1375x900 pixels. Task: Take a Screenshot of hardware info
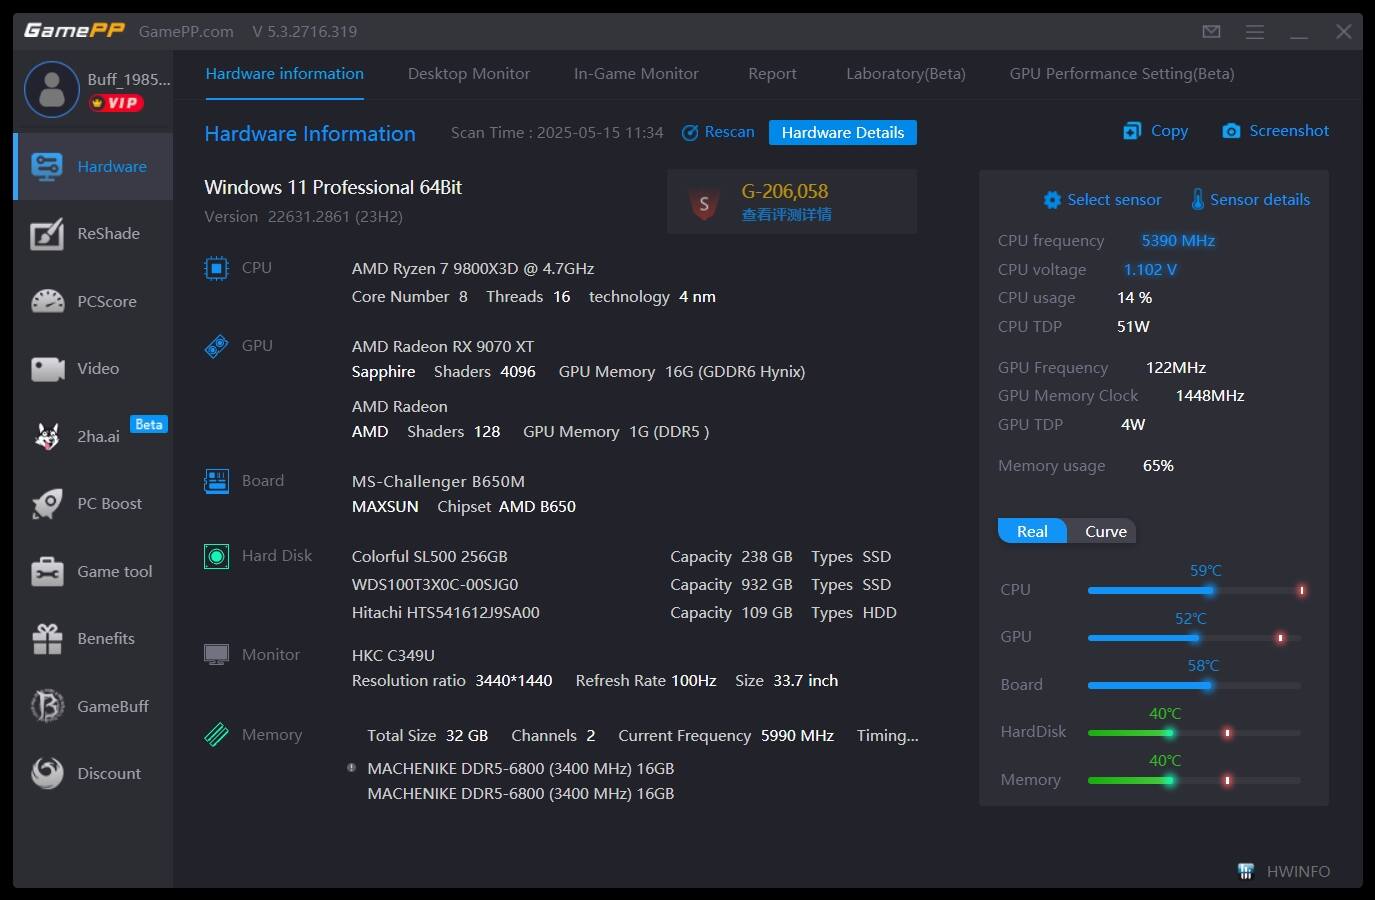(1276, 131)
